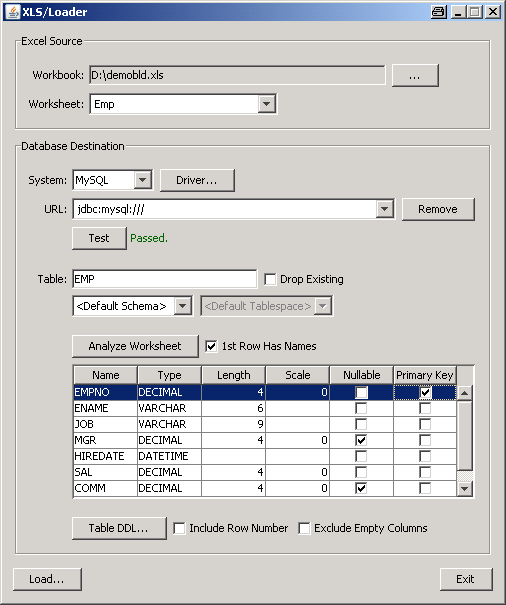
Task: Click length value 9 in JOB row
Action: (x=234, y=424)
